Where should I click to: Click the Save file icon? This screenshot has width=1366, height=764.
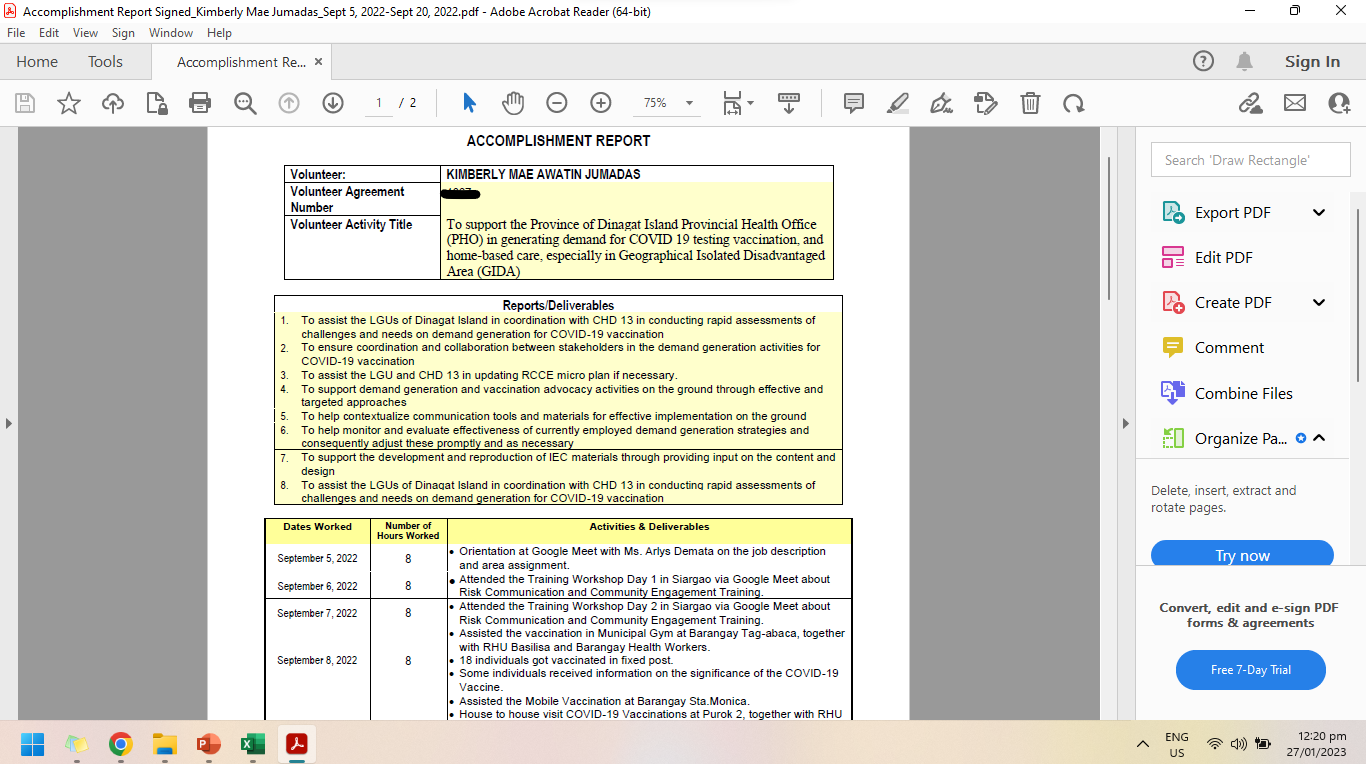25,103
